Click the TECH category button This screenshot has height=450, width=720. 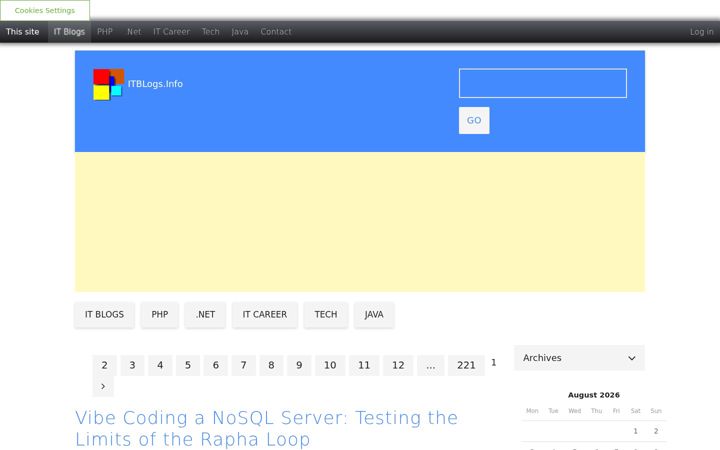point(326,315)
